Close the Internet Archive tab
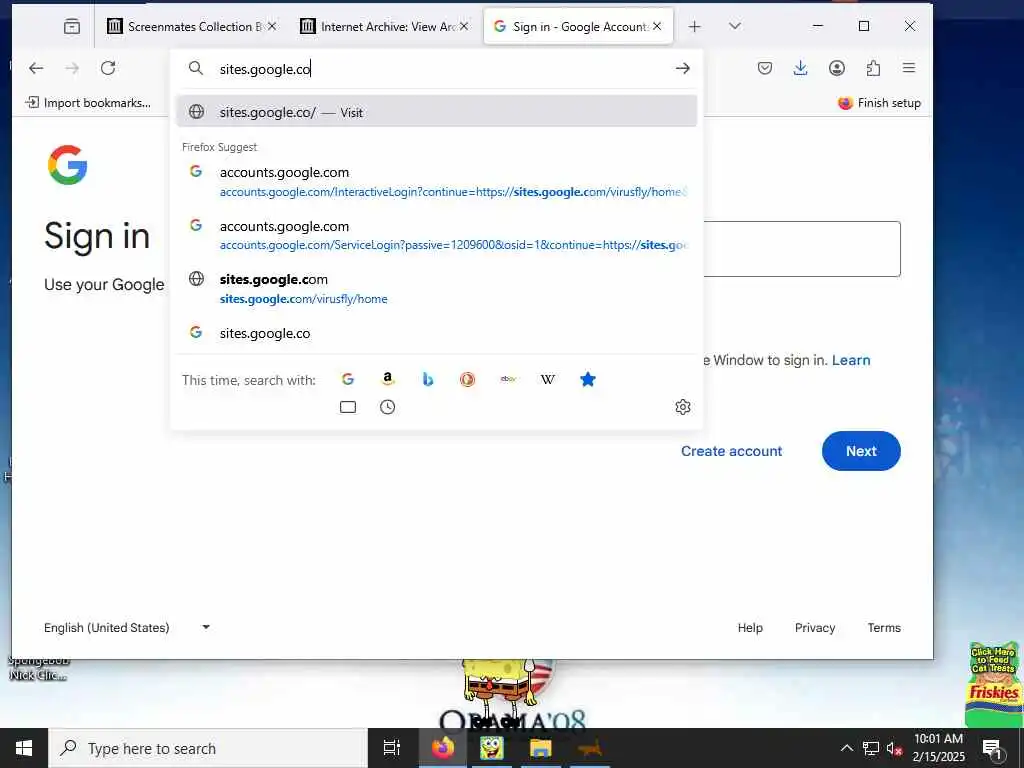This screenshot has width=1024, height=768. pyautogui.click(x=464, y=26)
